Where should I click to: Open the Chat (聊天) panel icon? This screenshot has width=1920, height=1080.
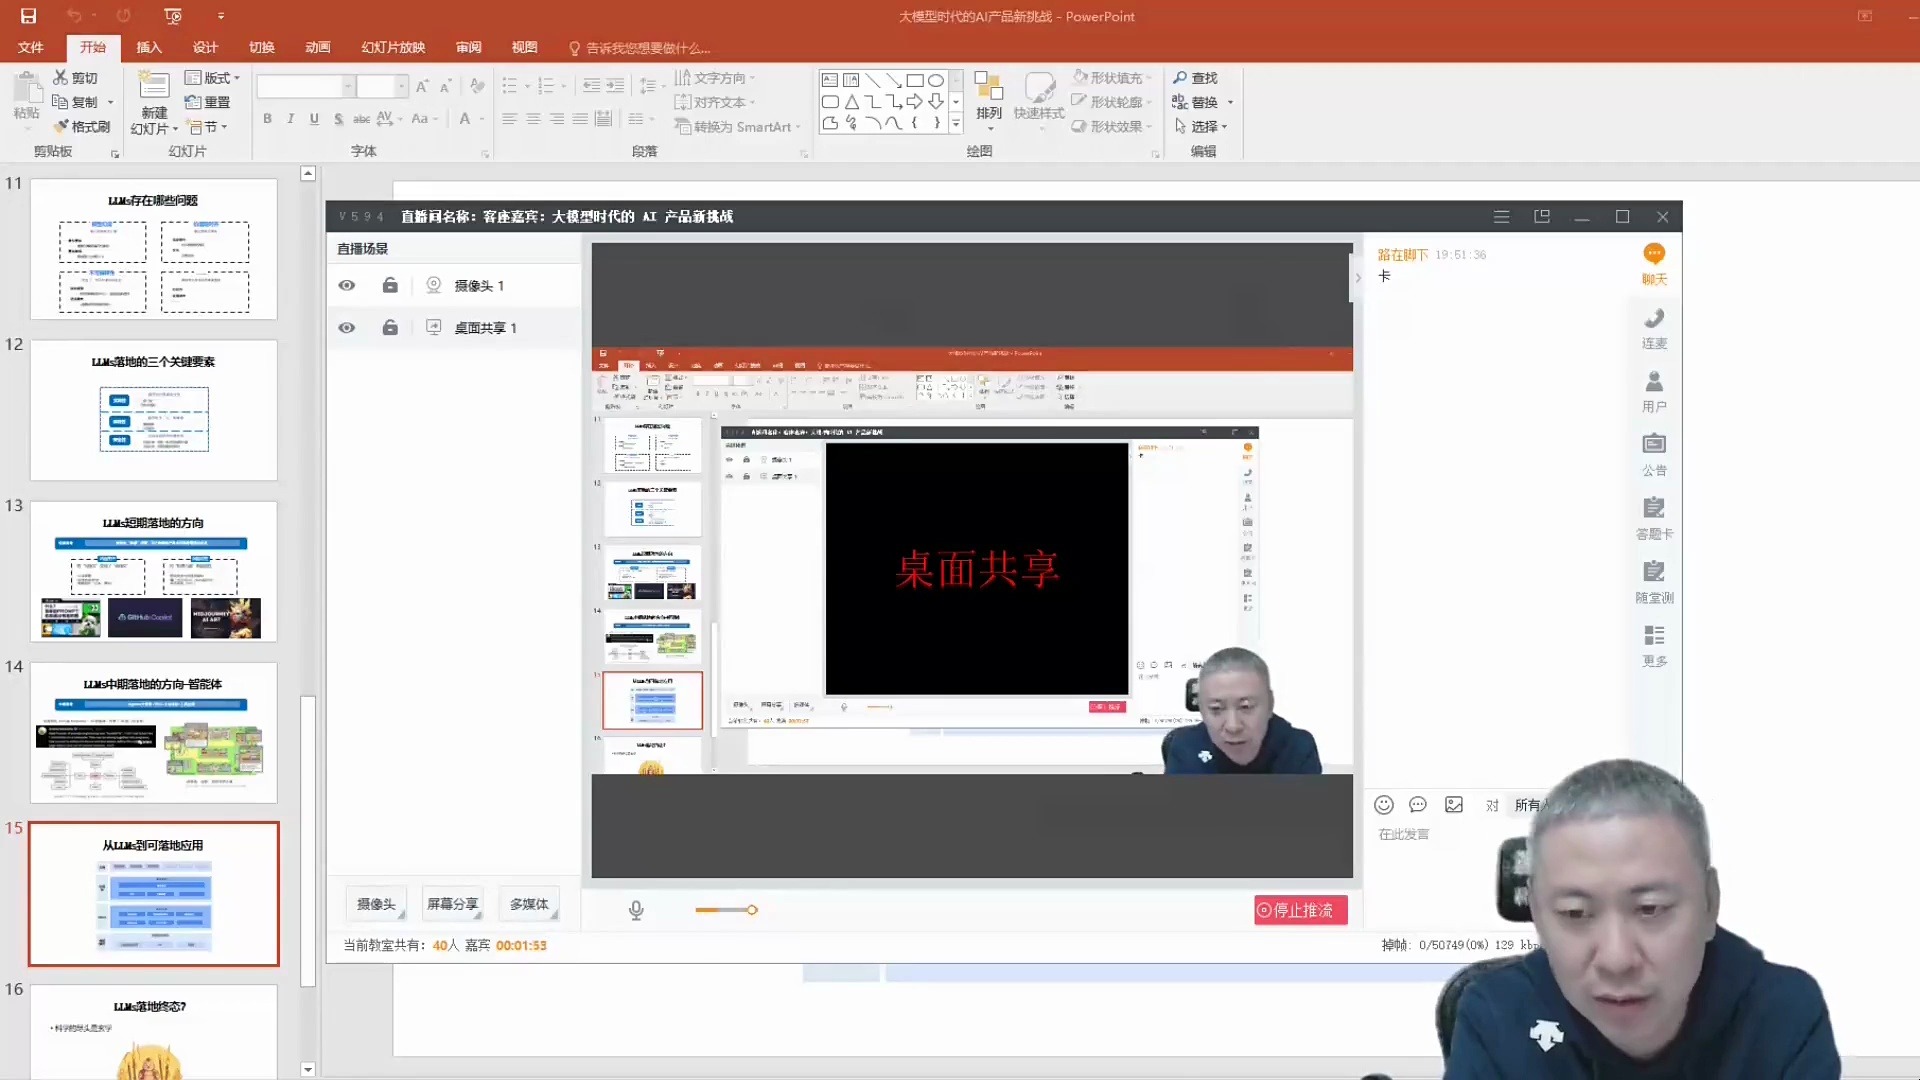pos(1654,254)
